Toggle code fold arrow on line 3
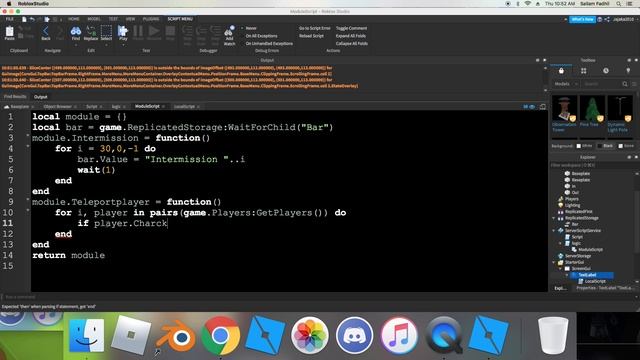Screen dimensions: 640x360 [28, 135]
